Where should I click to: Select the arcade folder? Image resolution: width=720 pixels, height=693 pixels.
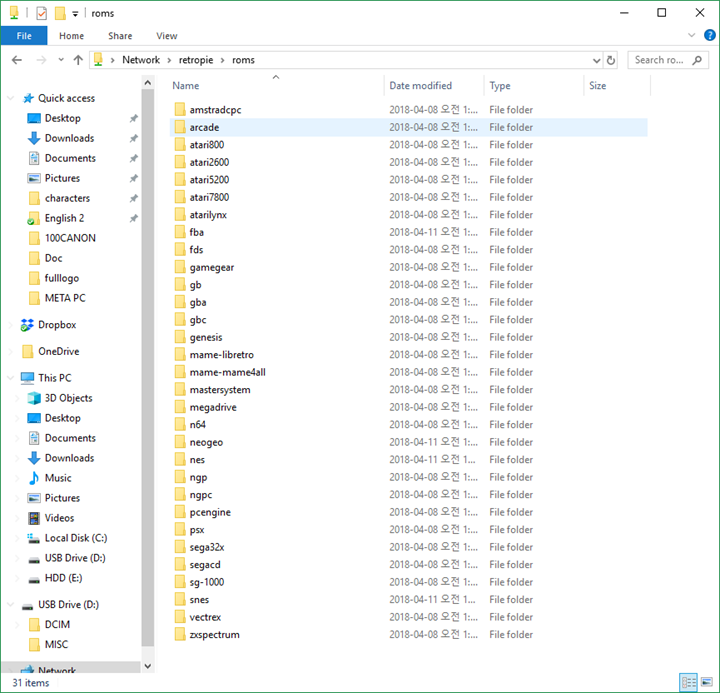(x=204, y=127)
